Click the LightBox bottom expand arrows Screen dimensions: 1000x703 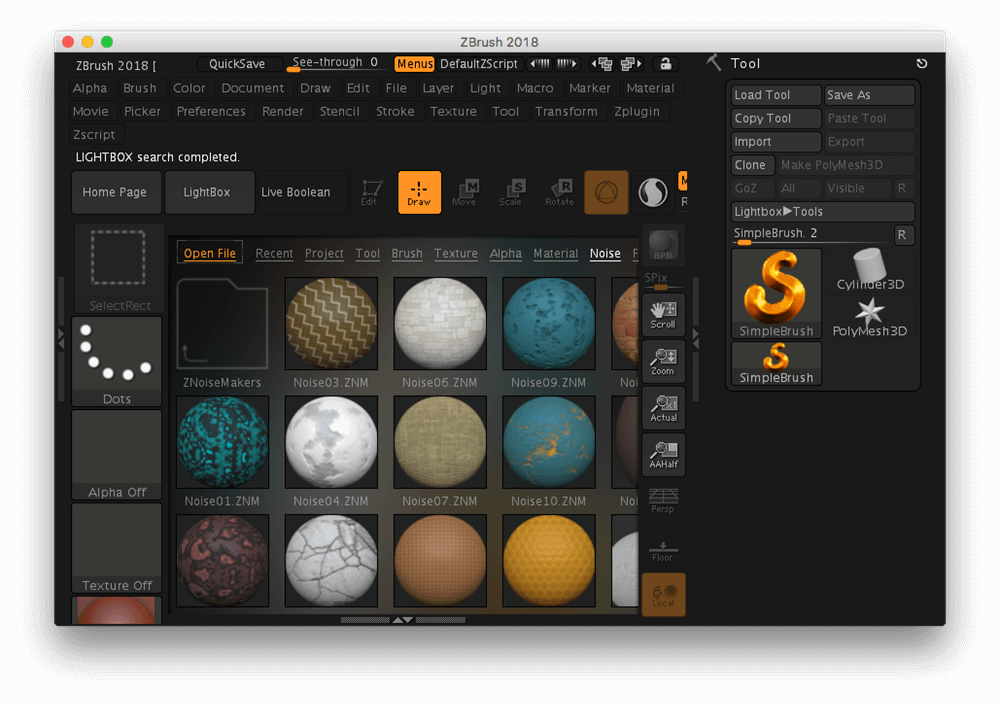[x=402, y=619]
